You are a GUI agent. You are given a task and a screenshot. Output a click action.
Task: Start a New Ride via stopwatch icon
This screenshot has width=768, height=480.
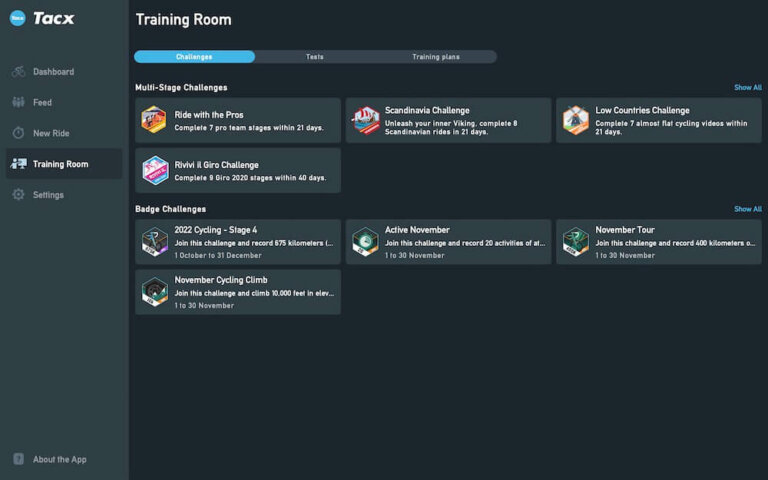coord(18,133)
